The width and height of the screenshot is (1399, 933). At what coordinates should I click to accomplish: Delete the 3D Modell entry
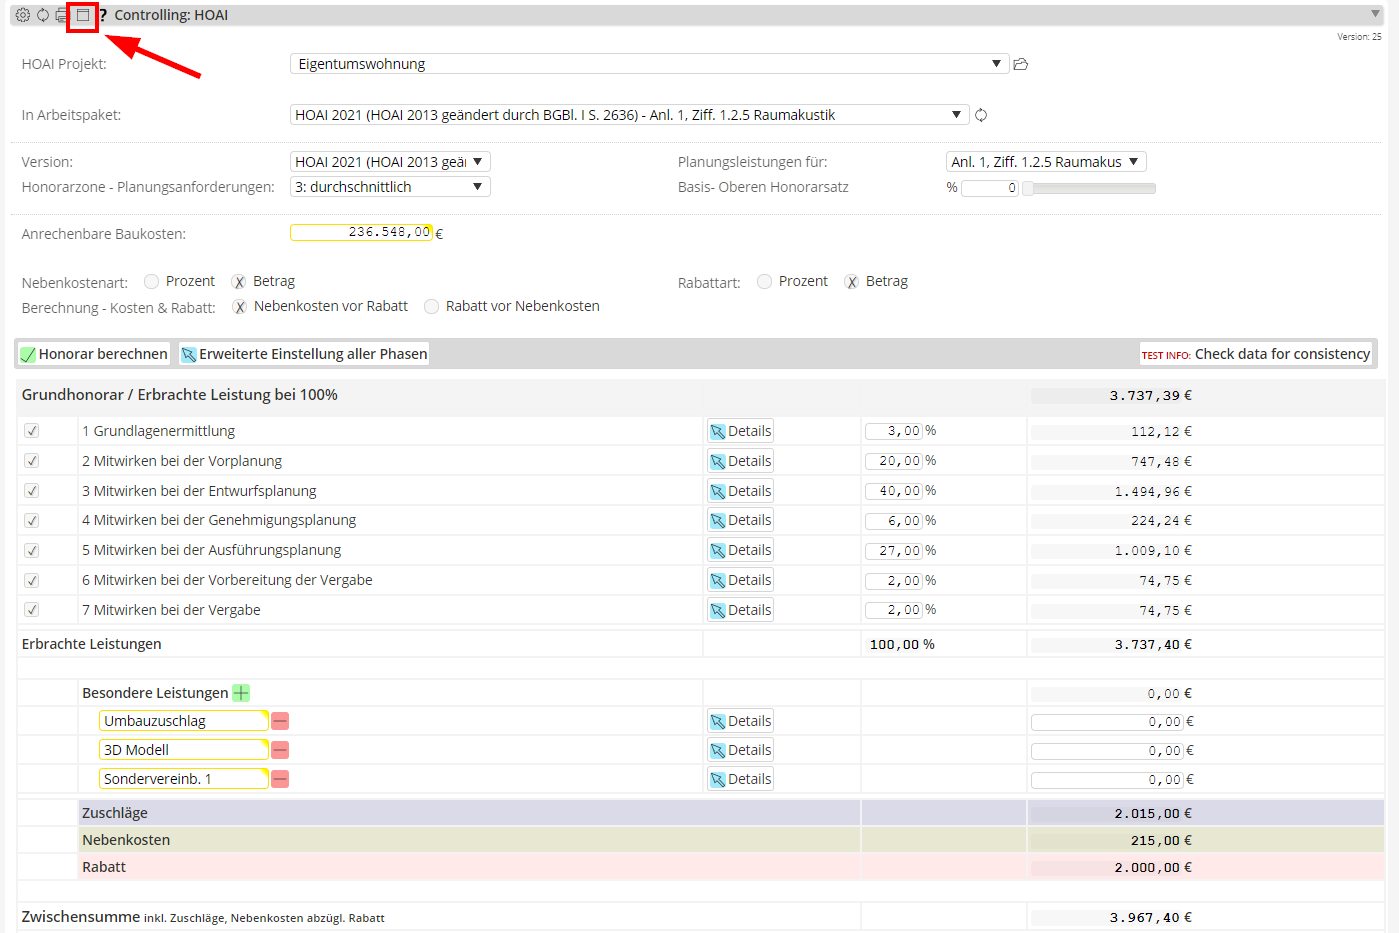(x=280, y=750)
